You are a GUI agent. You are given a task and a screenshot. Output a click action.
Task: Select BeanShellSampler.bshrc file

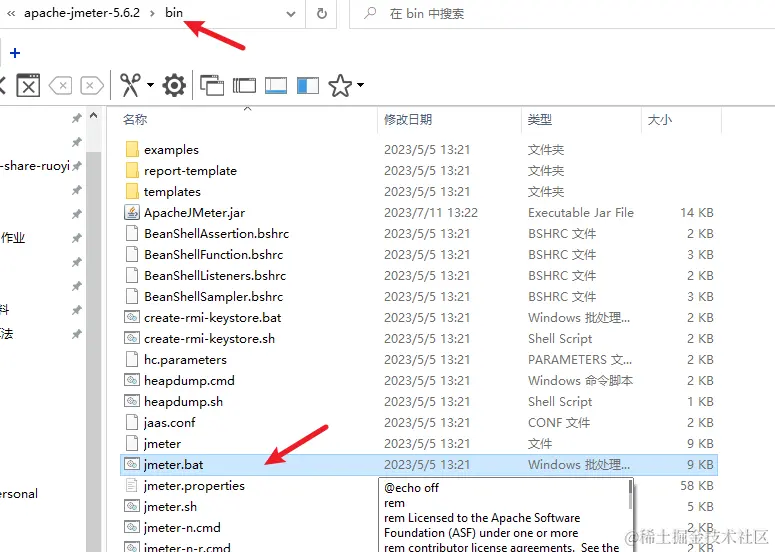click(x=214, y=297)
